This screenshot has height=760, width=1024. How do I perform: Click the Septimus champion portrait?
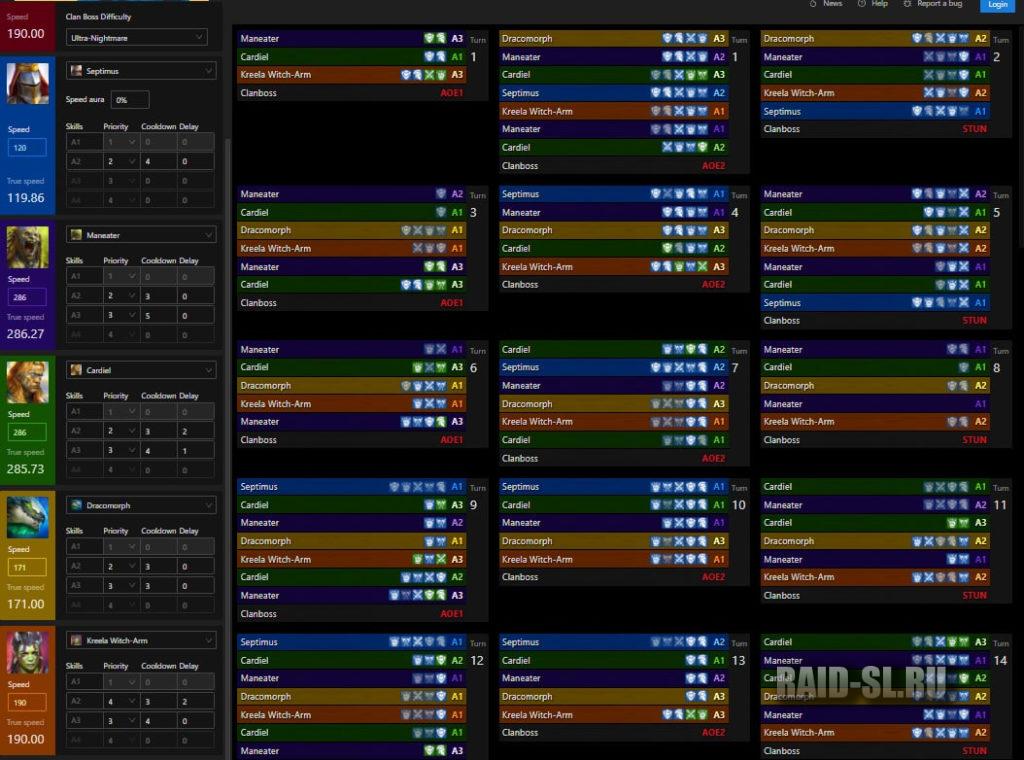tap(27, 84)
